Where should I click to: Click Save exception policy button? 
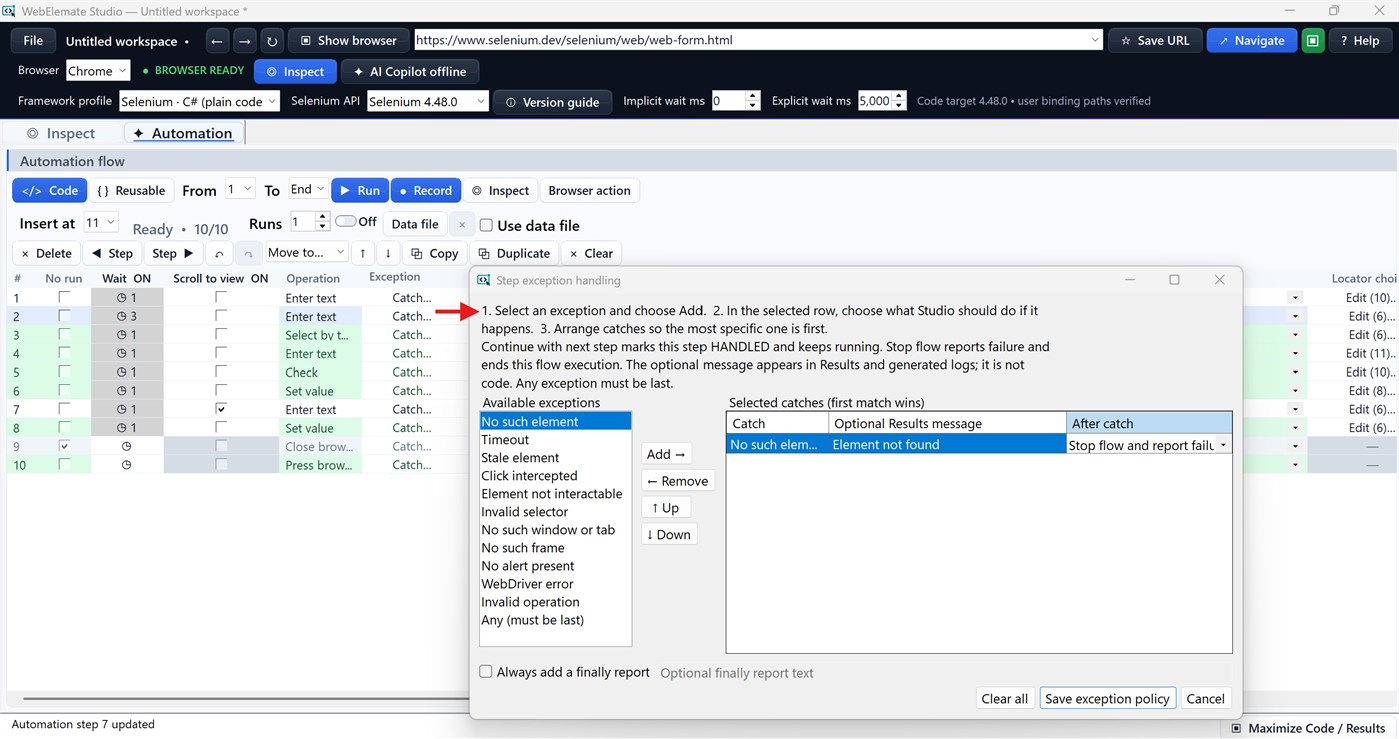(1107, 699)
